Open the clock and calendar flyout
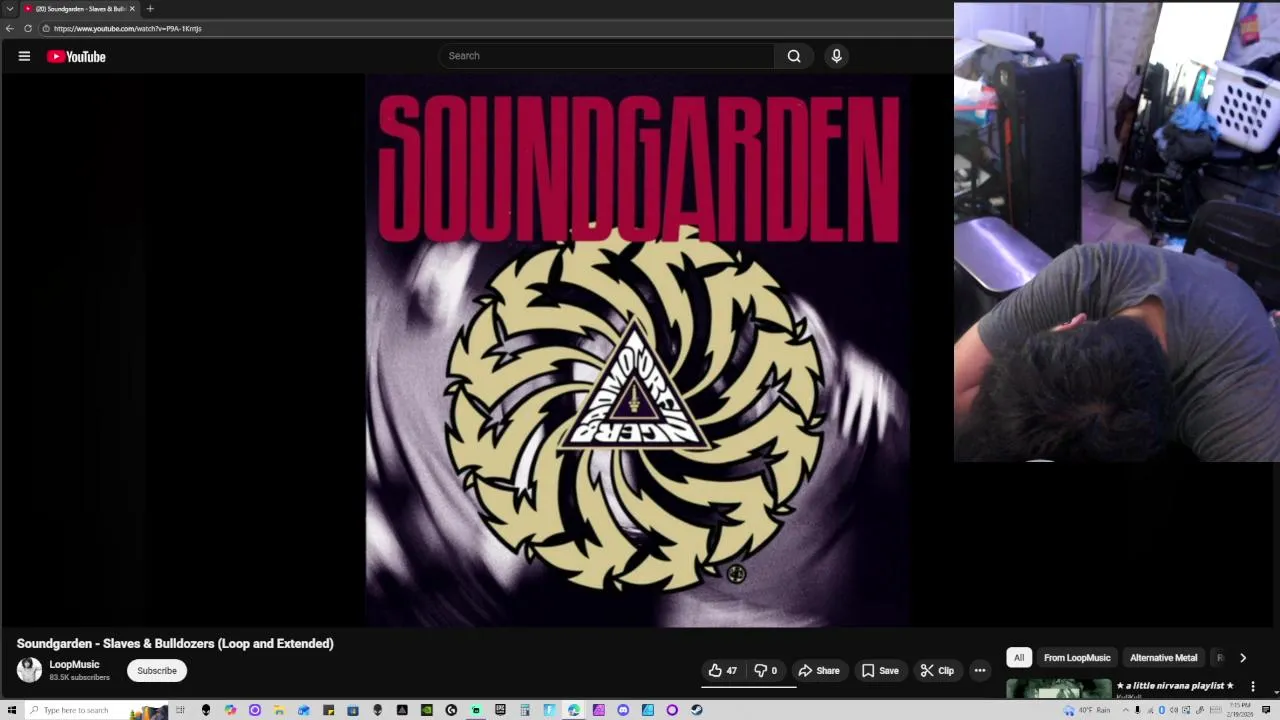The height and width of the screenshot is (720, 1280). click(1240, 710)
